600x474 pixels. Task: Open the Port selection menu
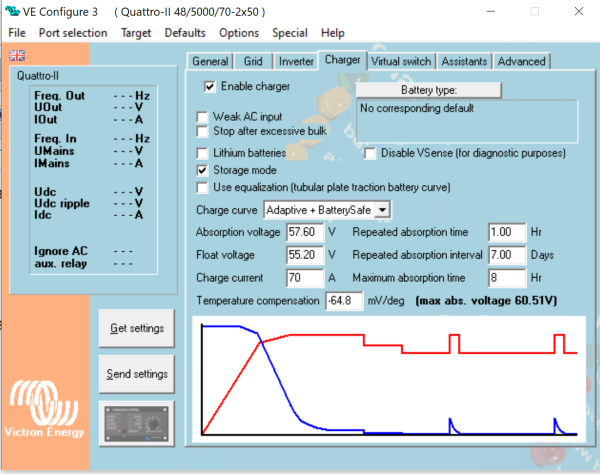[73, 33]
